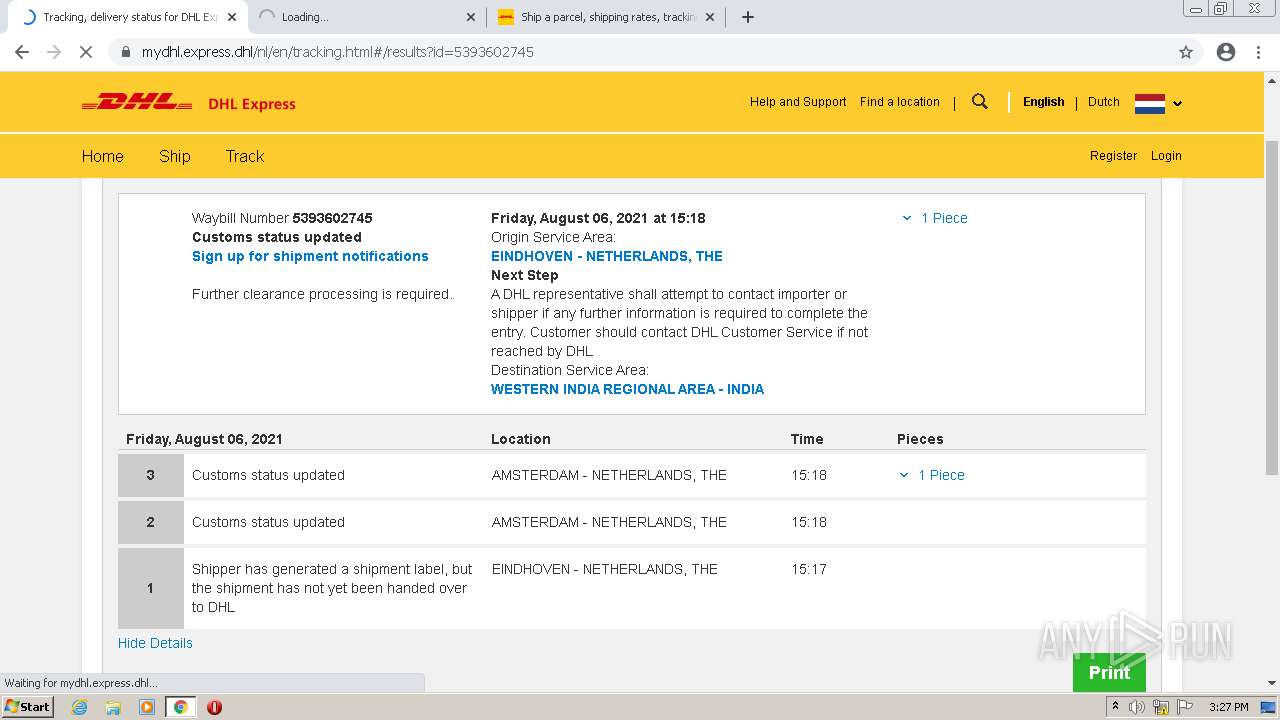
Task: Click Friday, August 06, 2021 date header
Action: tap(204, 439)
